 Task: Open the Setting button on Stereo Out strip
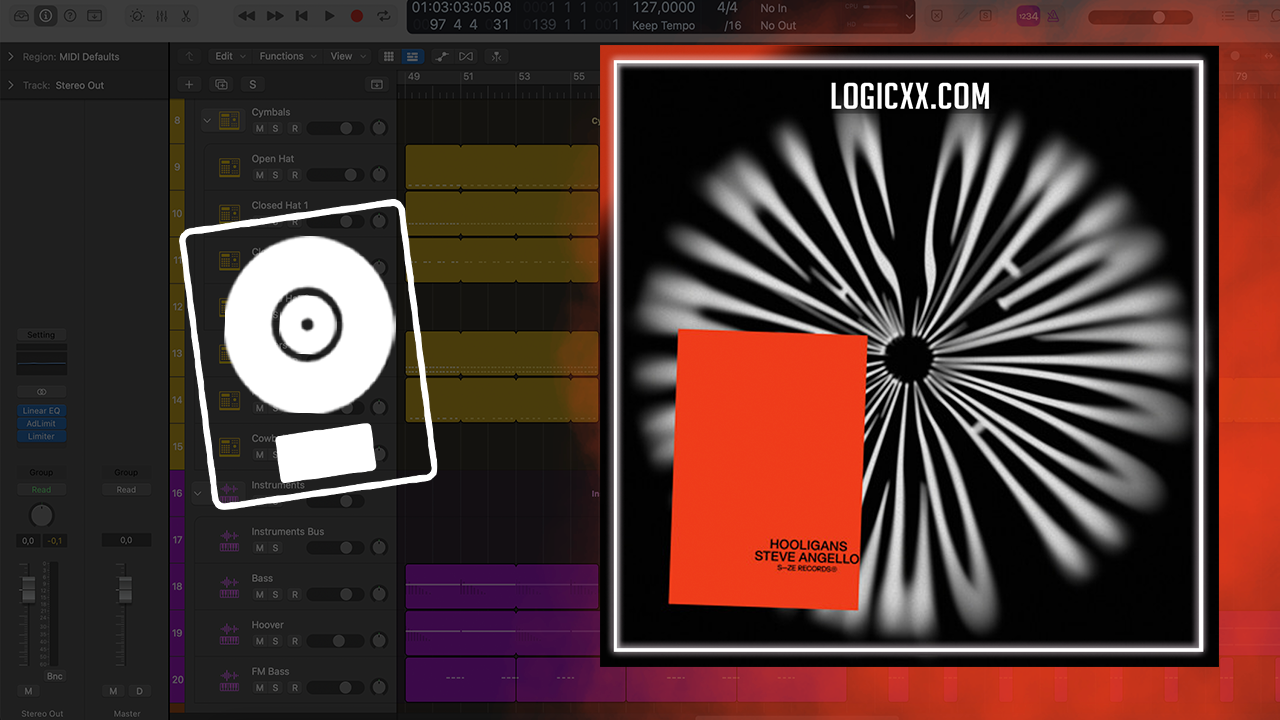41,335
